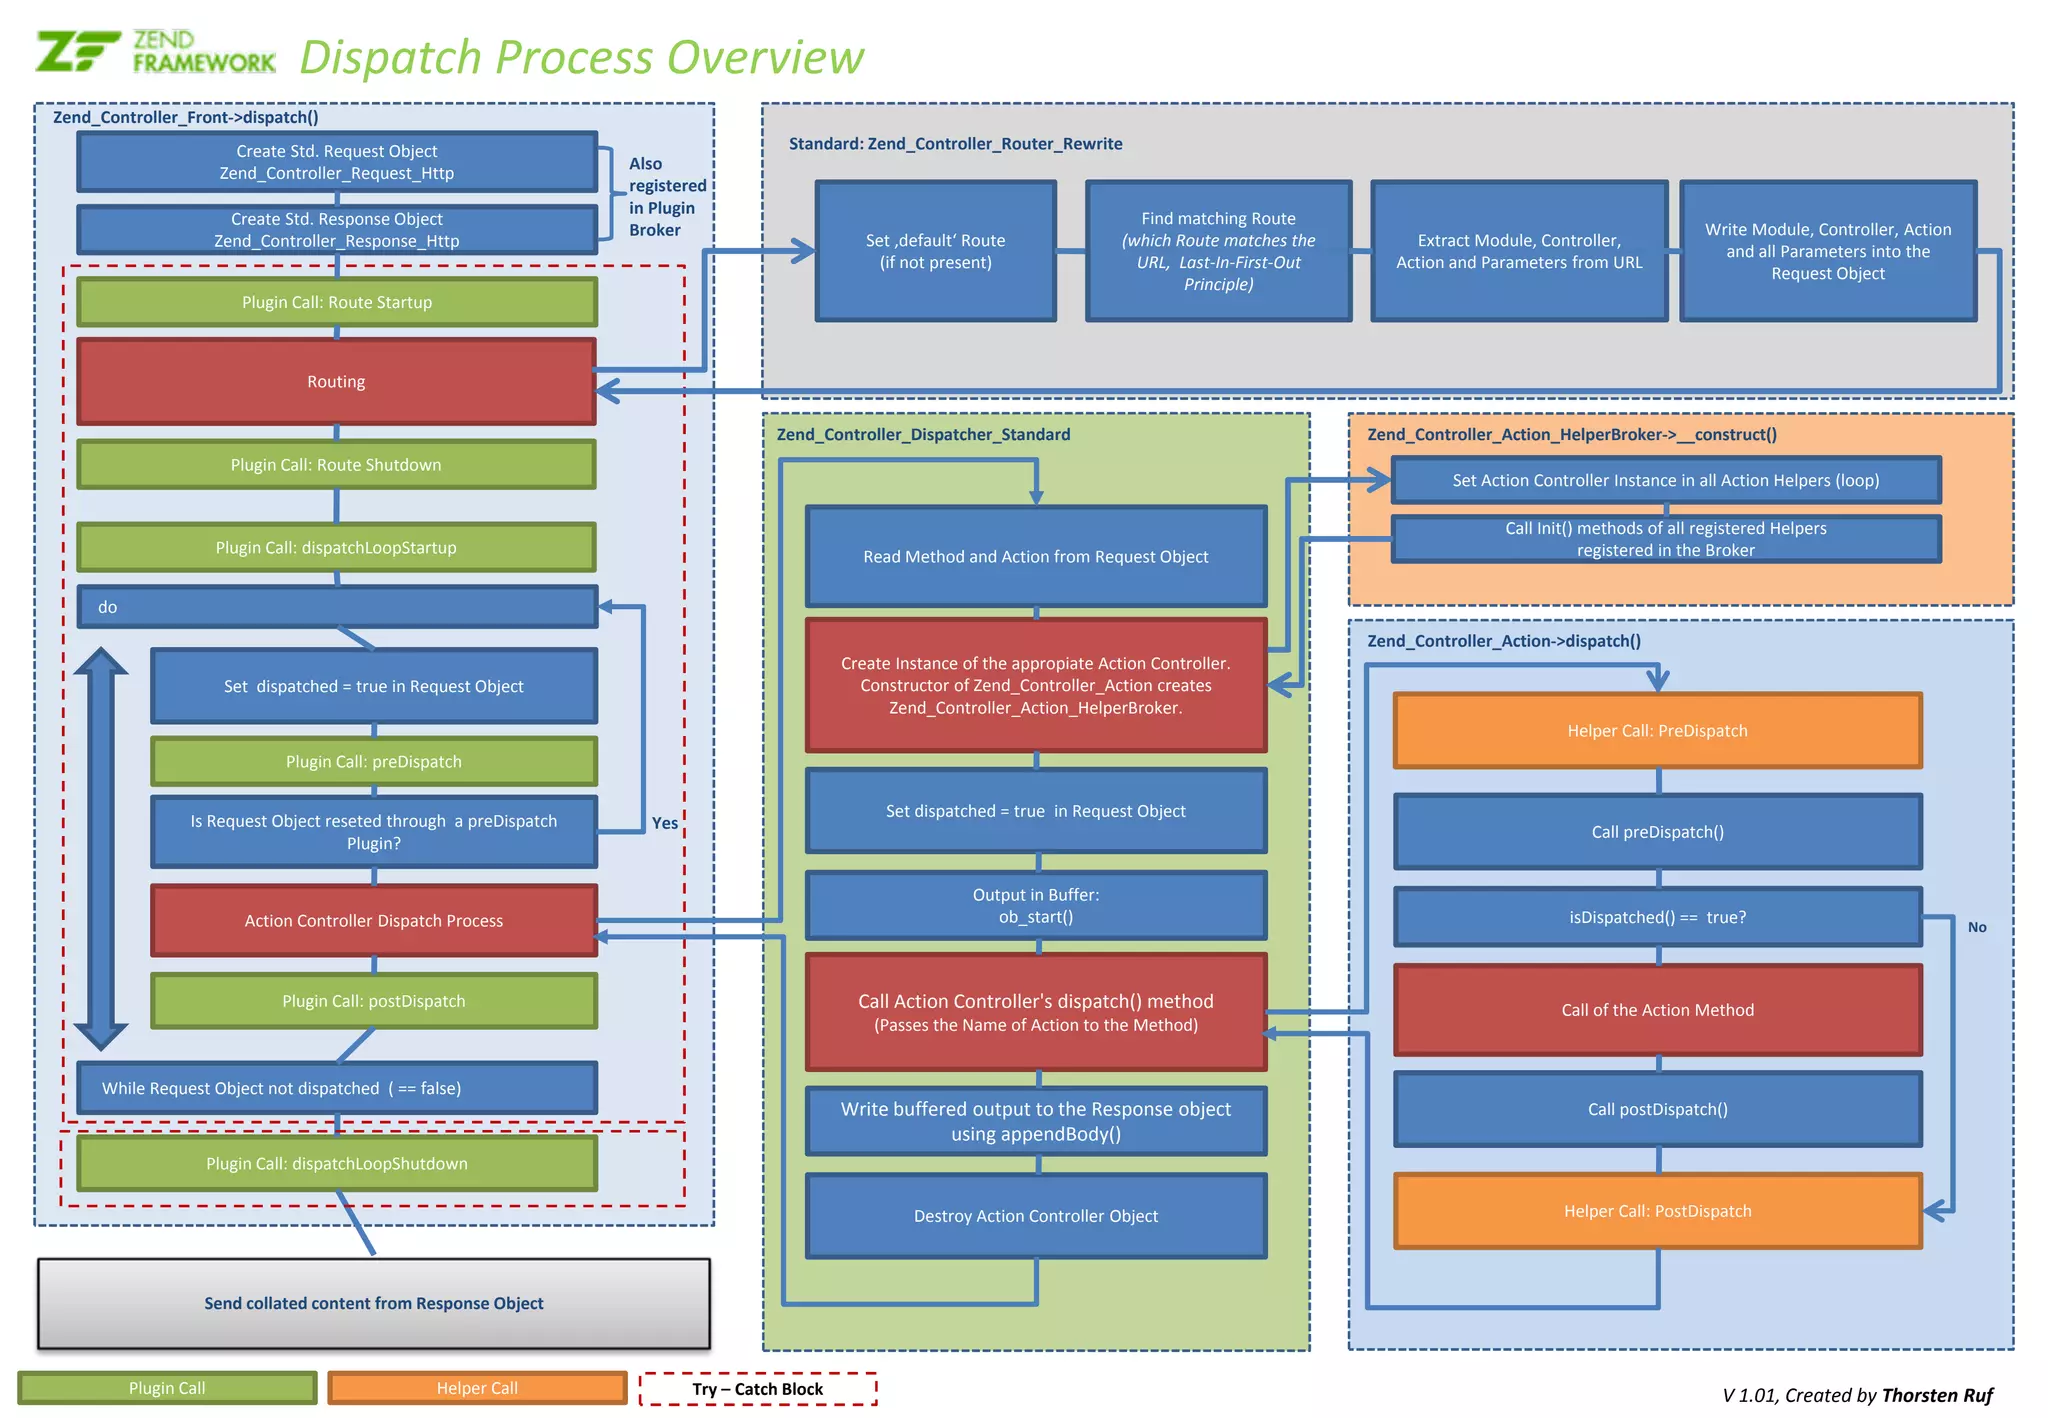Click the 'do' loop start box

pos(336,607)
